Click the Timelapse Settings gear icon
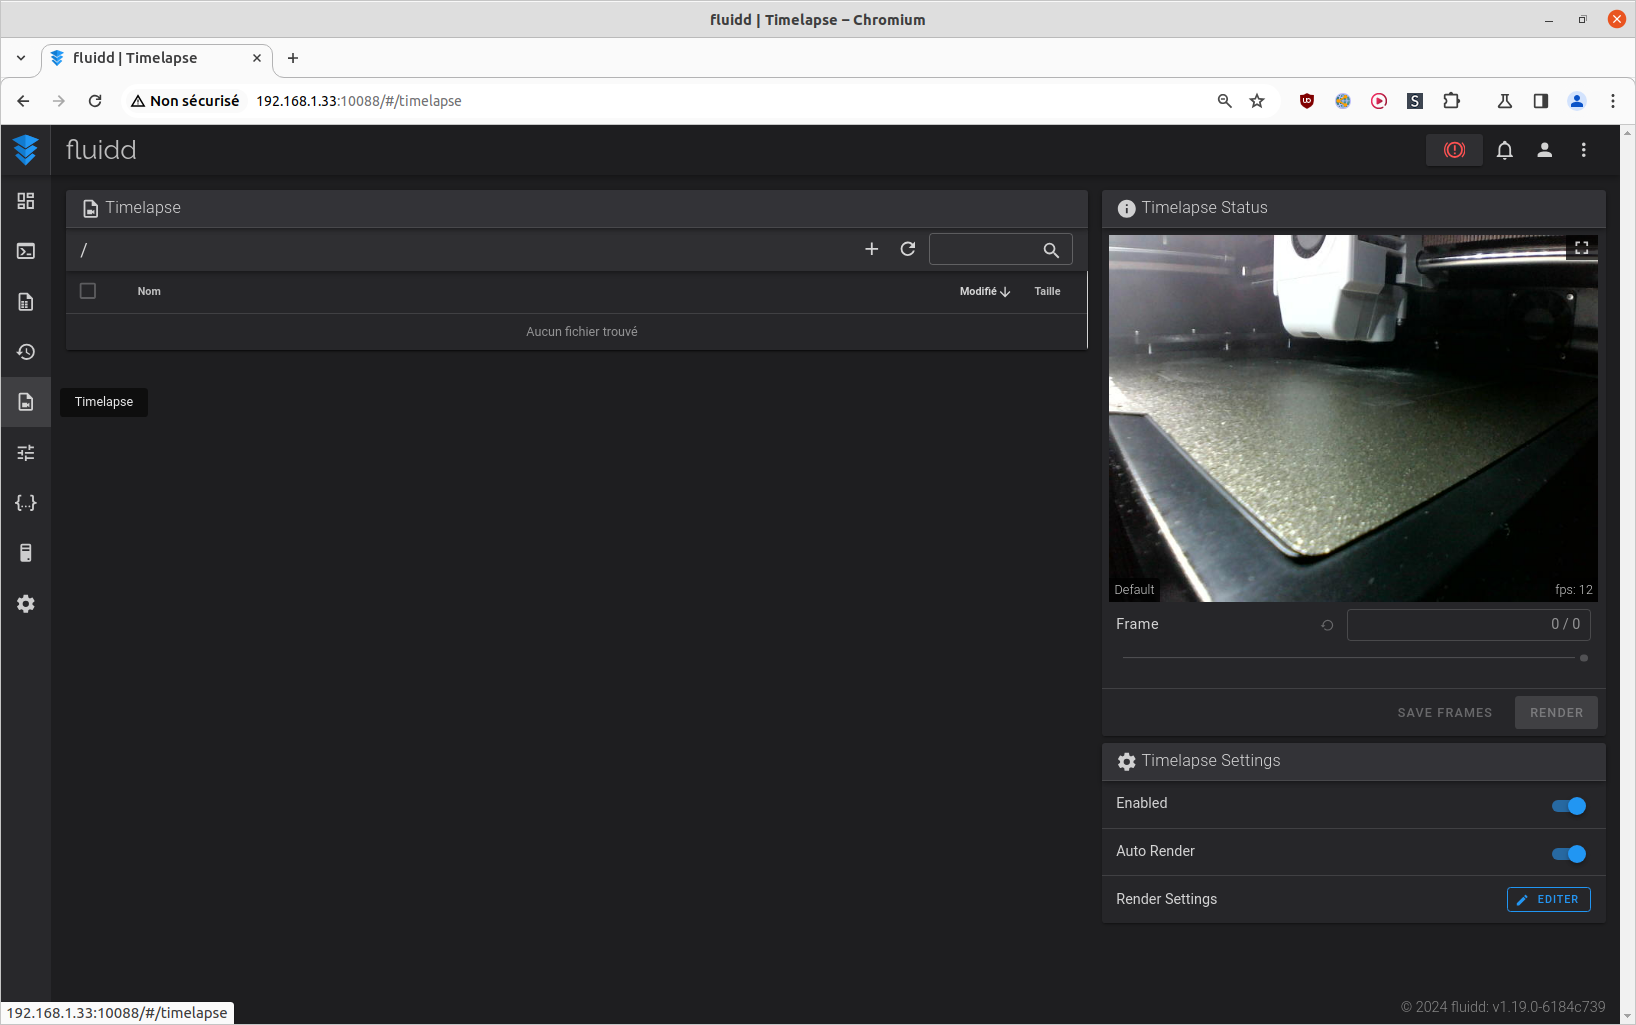Image resolution: width=1636 pixels, height=1025 pixels. (1126, 762)
